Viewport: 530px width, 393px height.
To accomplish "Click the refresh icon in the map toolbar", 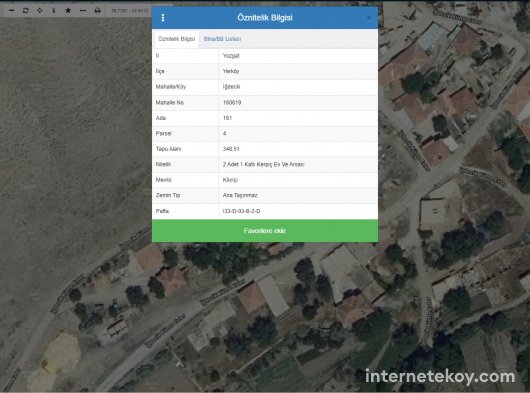I will 25,10.
